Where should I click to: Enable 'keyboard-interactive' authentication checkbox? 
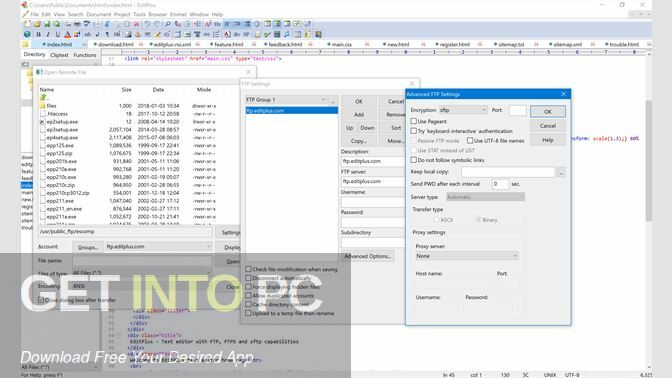click(414, 131)
